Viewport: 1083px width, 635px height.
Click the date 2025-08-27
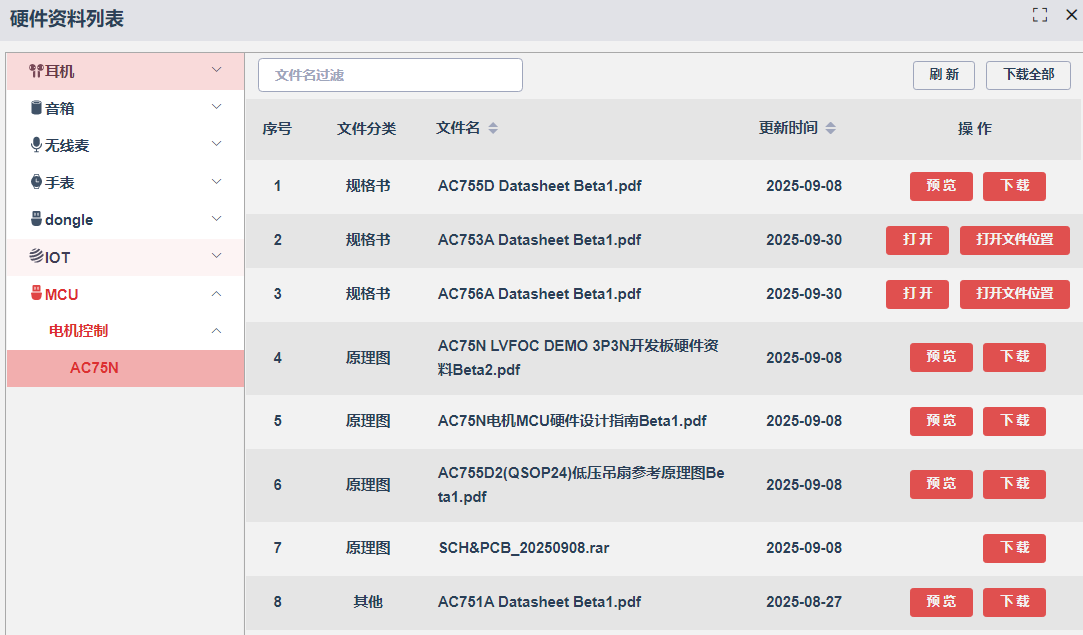(804, 602)
